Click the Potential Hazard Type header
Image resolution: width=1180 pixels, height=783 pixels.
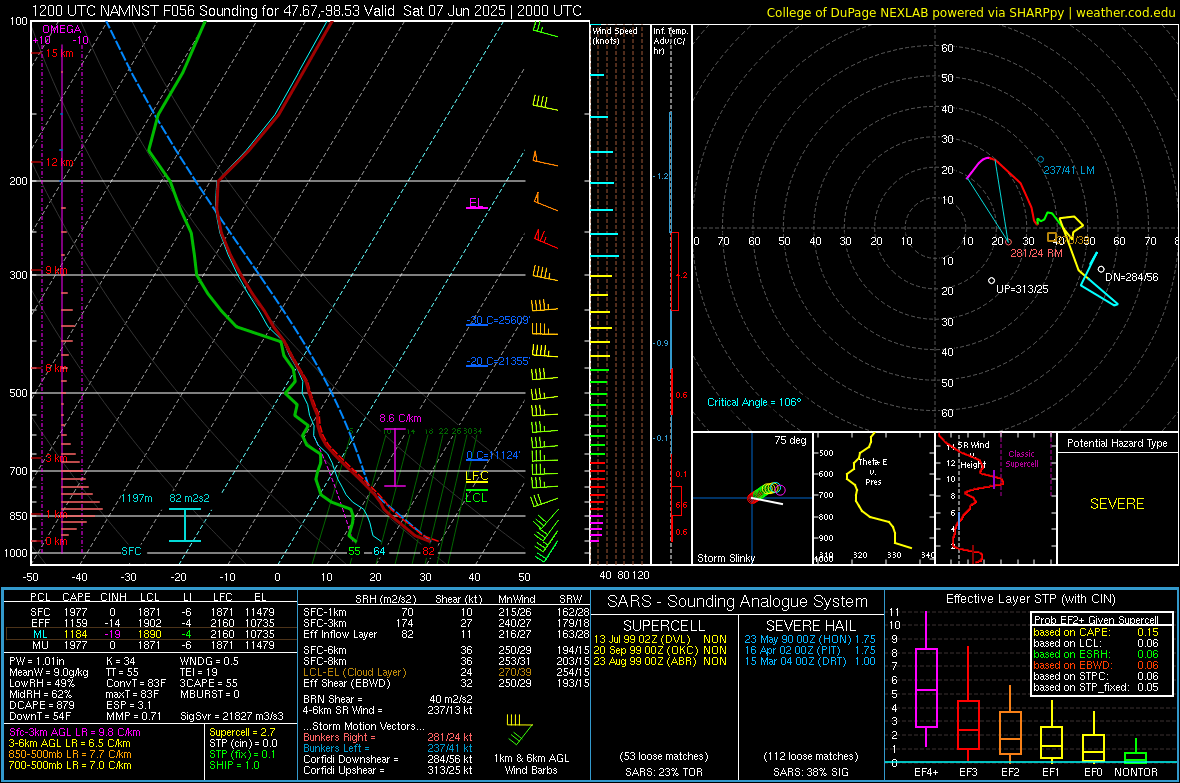pos(1117,443)
